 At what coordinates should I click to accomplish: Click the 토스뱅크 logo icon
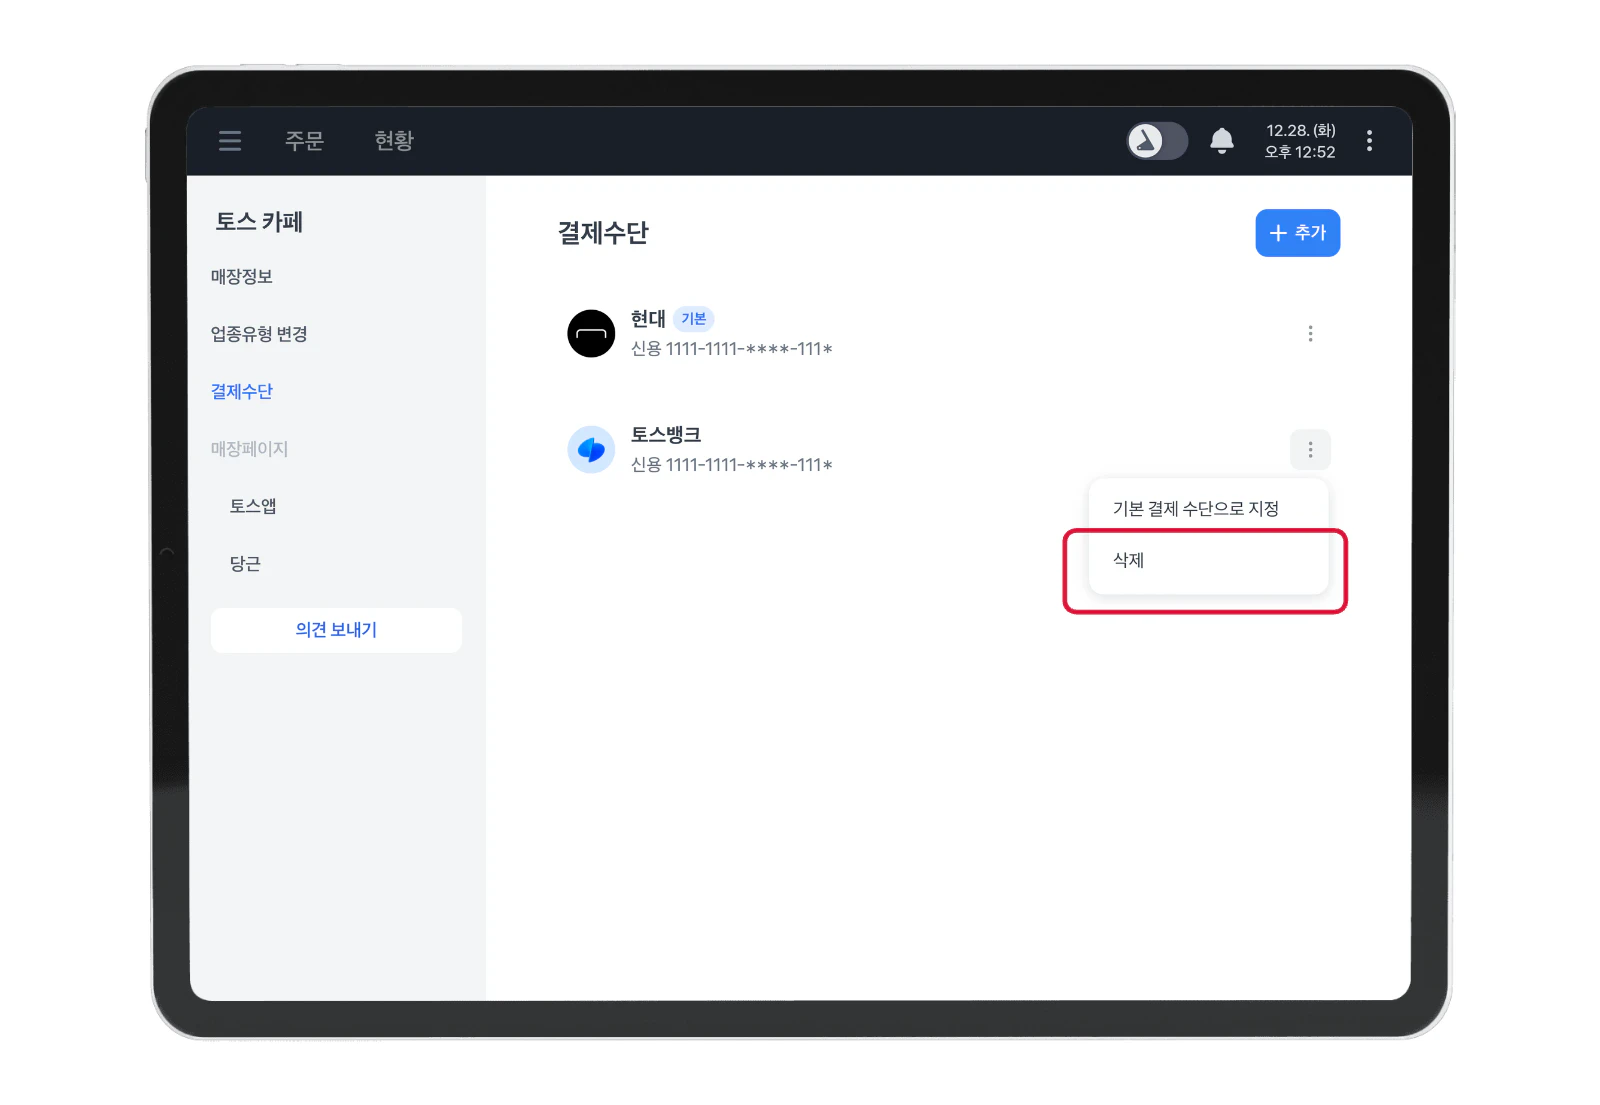click(591, 449)
